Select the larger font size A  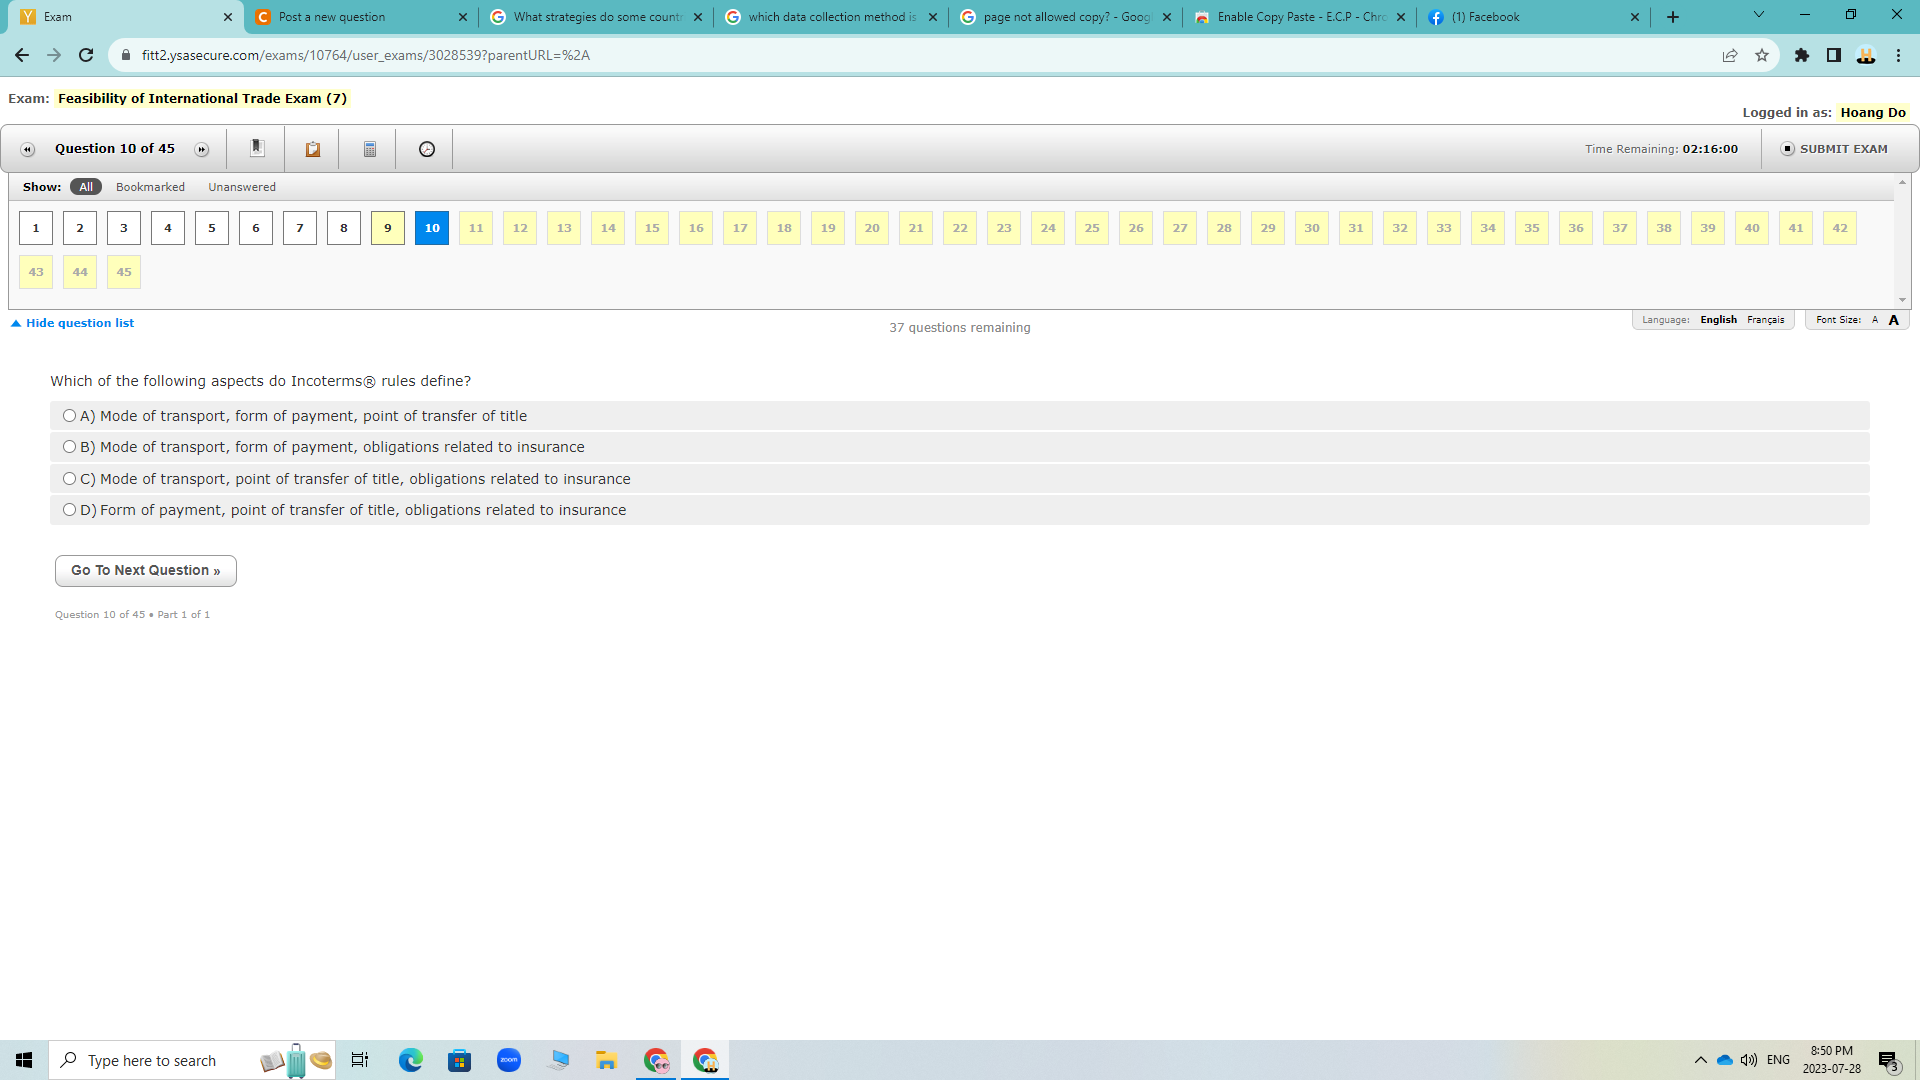pyautogui.click(x=1893, y=320)
